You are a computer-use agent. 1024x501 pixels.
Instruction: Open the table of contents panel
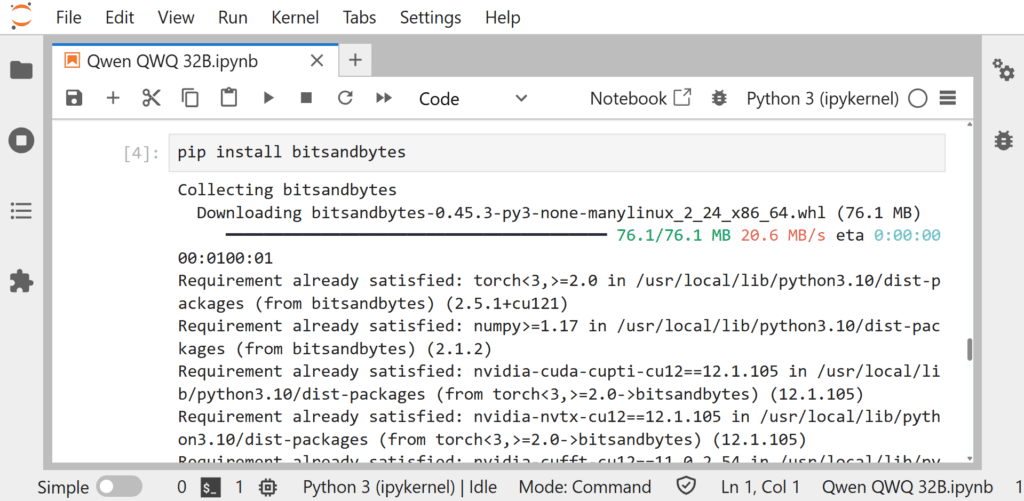[21, 211]
